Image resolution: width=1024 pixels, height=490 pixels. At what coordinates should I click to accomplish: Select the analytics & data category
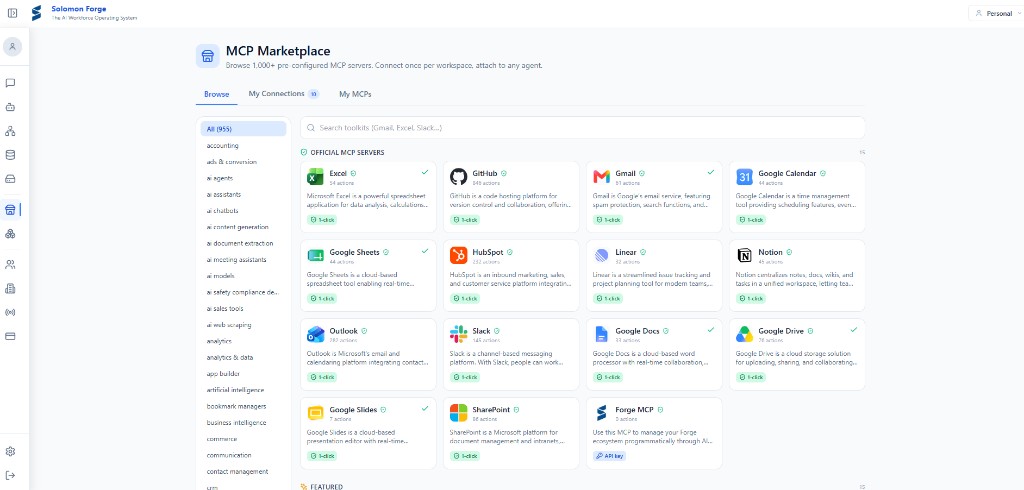(x=243, y=357)
